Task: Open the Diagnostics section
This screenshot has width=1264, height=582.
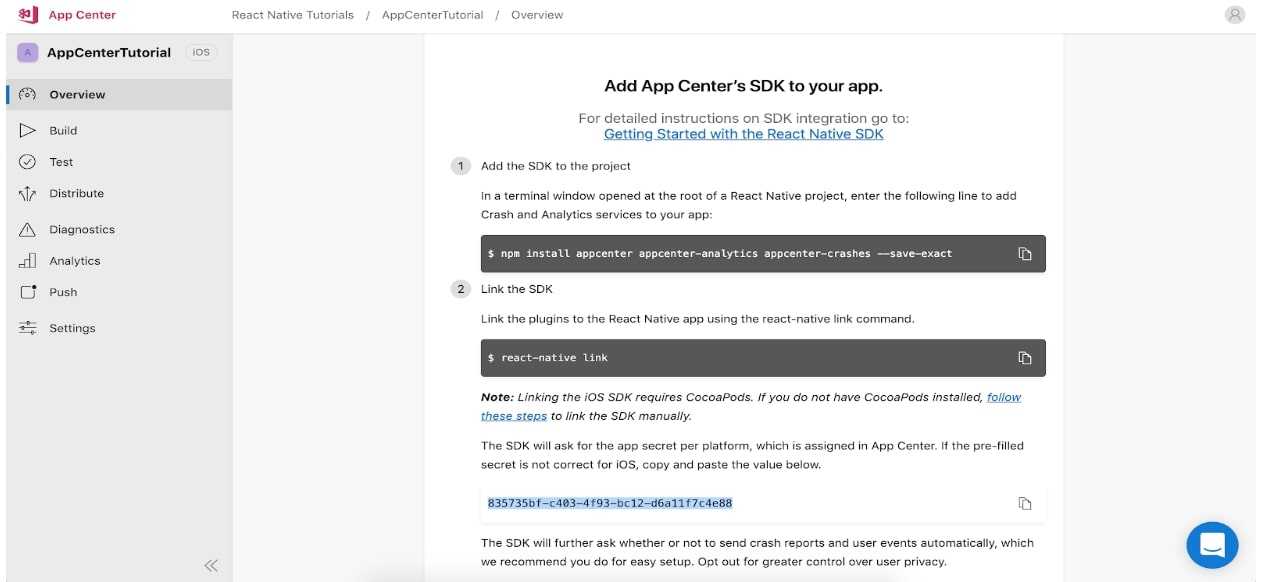Action: pyautogui.click(x=119, y=230)
